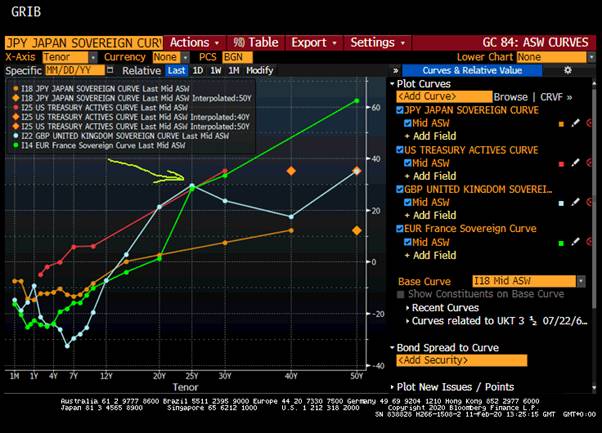Image resolution: width=602 pixels, height=433 pixels.
Task: Uncheck GBP UNITED KINGDOM SOVEREIGN checkbox
Action: 400,190
